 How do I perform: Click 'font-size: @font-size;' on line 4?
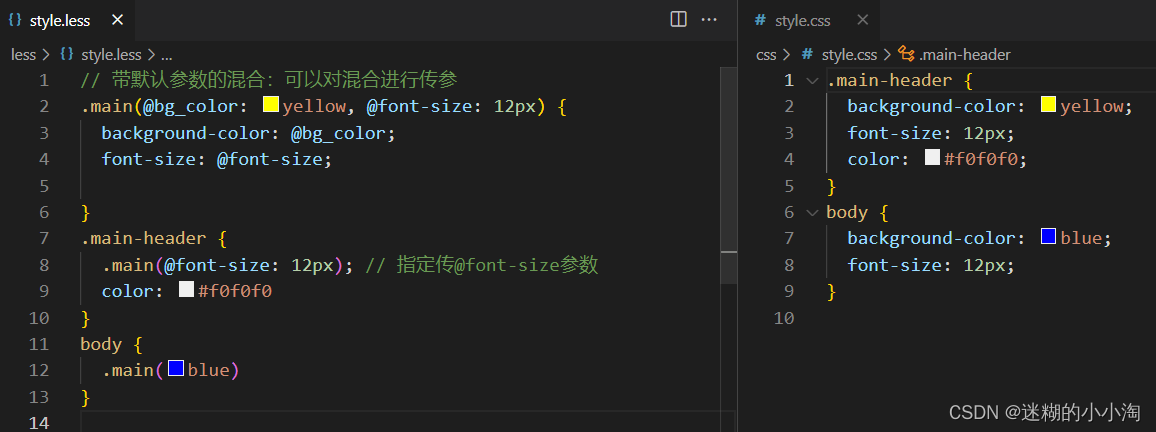tap(217, 159)
